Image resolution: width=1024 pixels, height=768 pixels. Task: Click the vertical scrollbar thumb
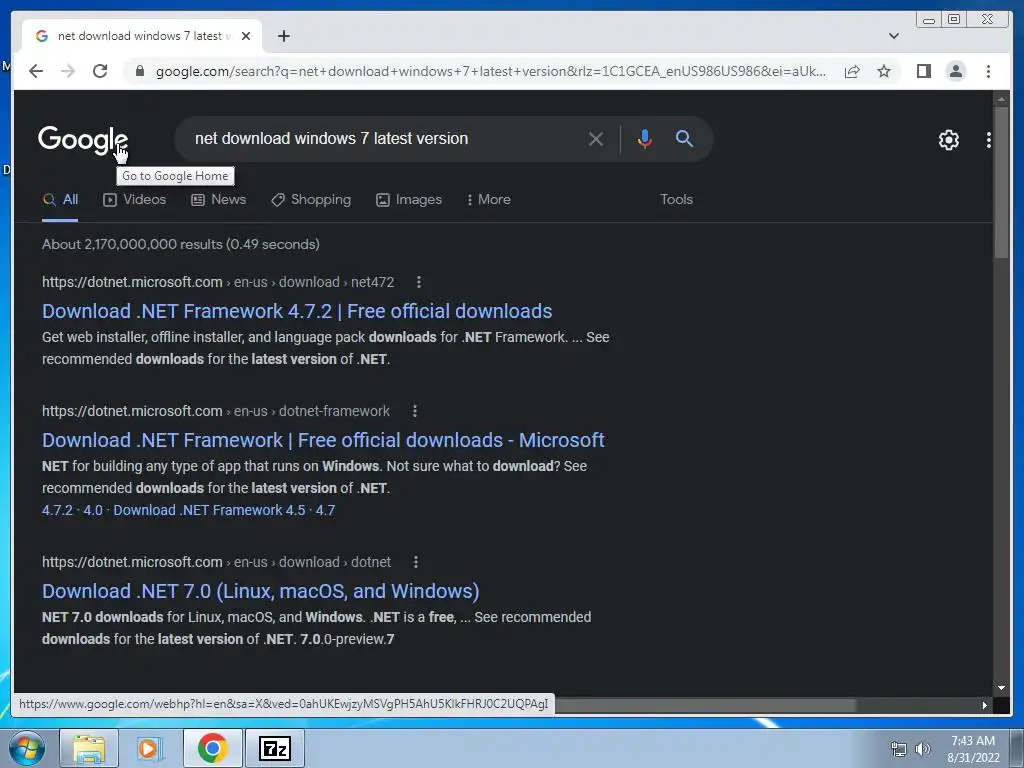[x=1001, y=183]
